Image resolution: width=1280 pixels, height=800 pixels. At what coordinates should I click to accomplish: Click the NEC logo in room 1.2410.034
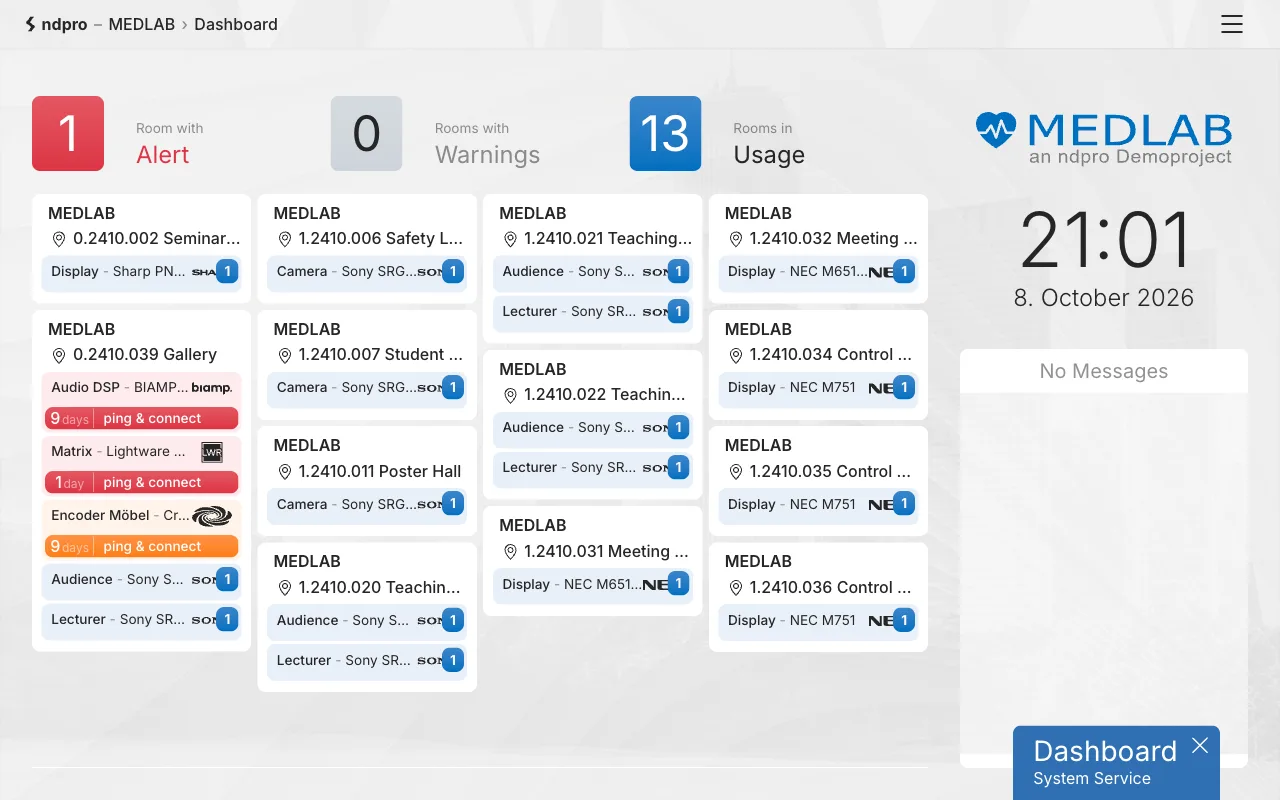(x=880, y=388)
